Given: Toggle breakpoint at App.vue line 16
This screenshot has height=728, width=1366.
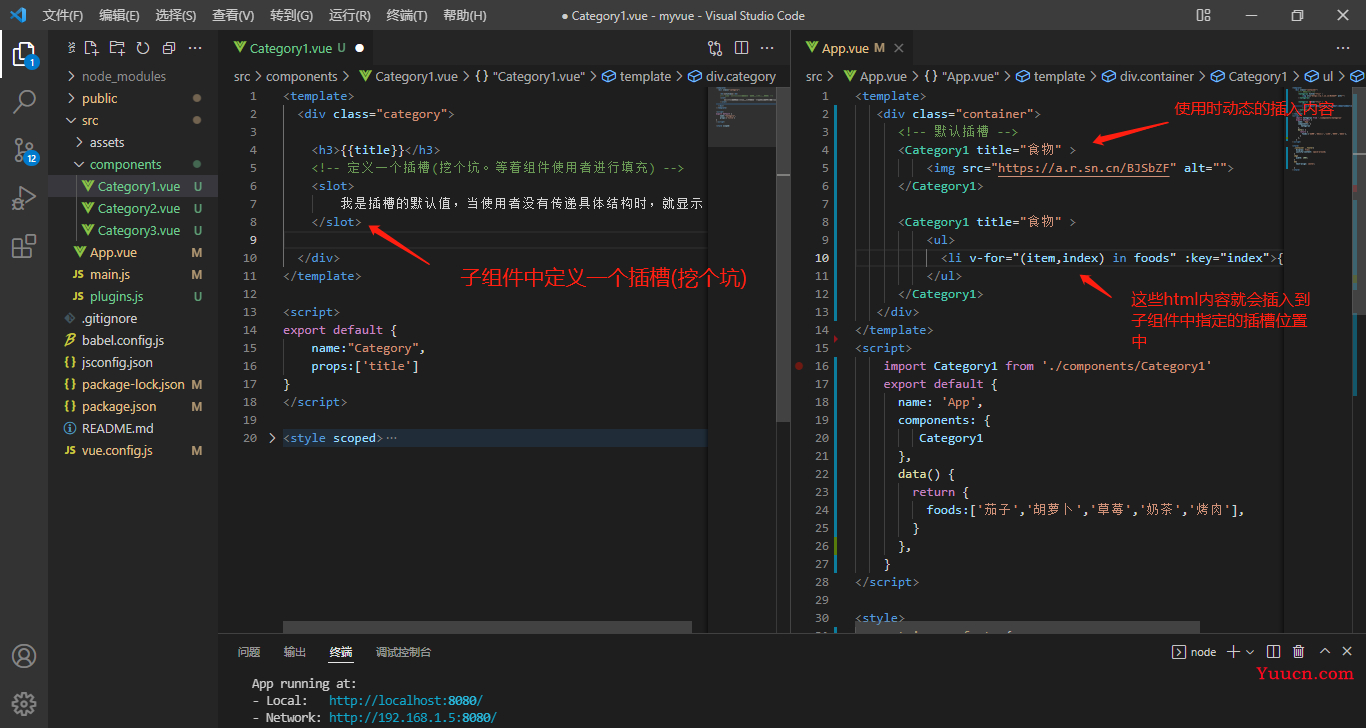Looking at the screenshot, I should point(798,366).
